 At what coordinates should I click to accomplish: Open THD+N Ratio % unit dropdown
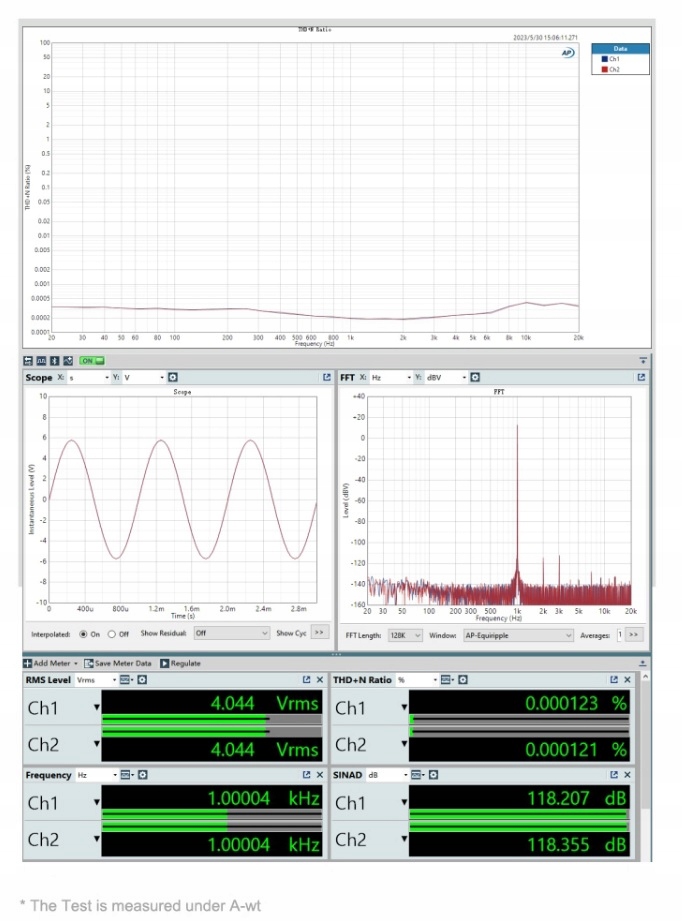tap(416, 680)
